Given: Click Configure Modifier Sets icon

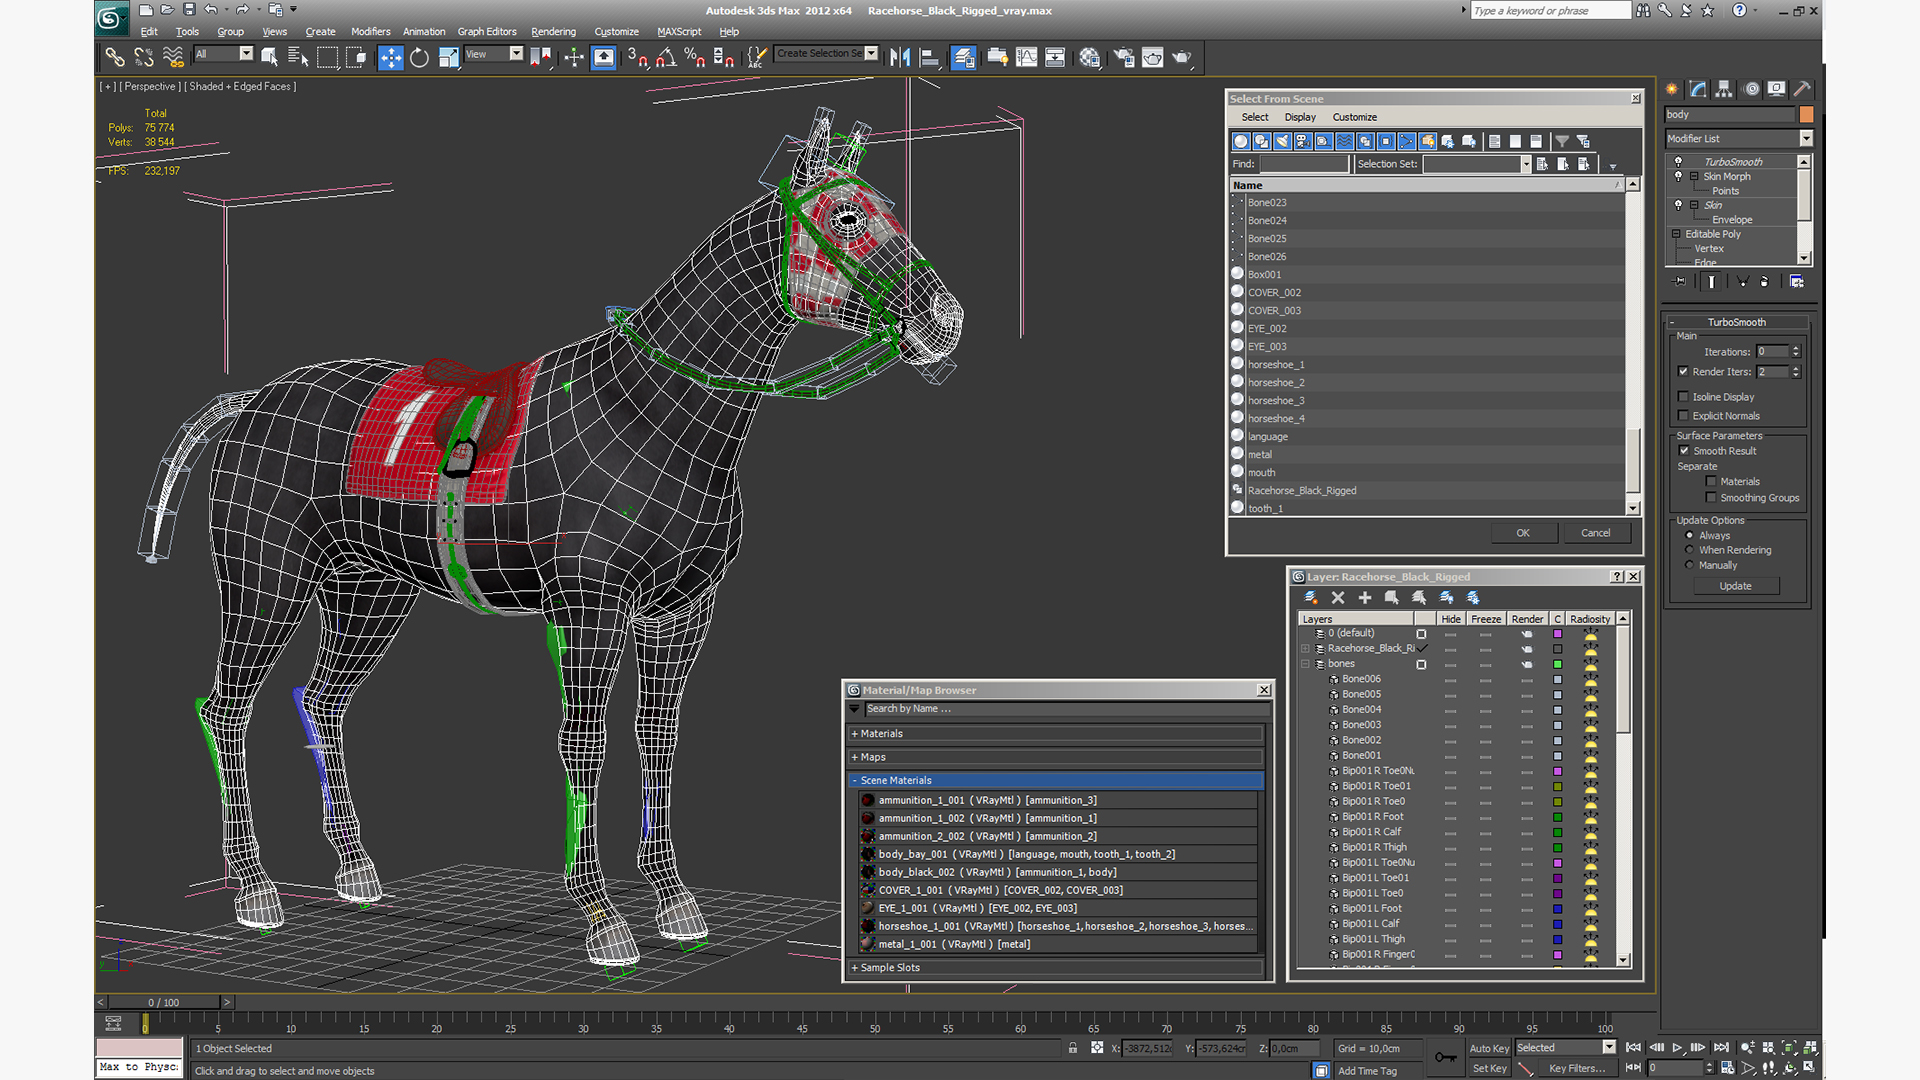Looking at the screenshot, I should (x=1796, y=282).
